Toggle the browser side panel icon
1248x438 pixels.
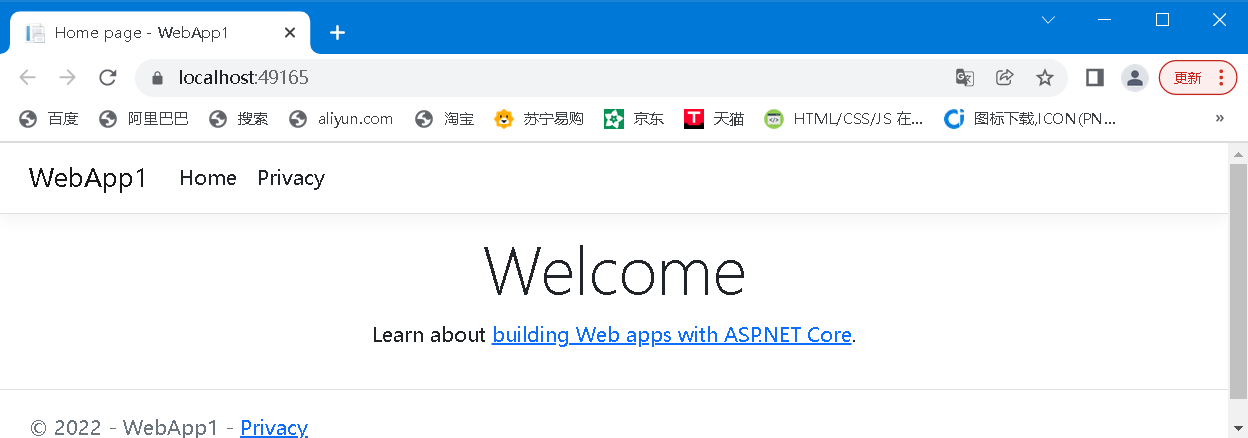tap(1094, 78)
